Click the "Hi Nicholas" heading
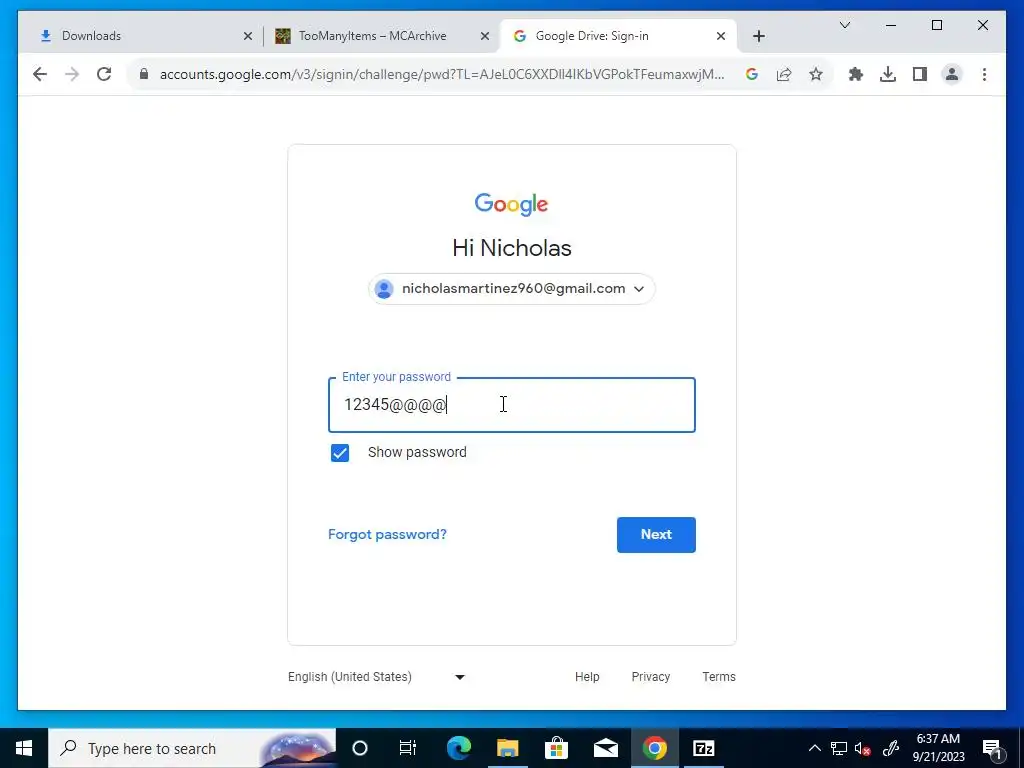This screenshot has height=768, width=1024. (x=511, y=248)
